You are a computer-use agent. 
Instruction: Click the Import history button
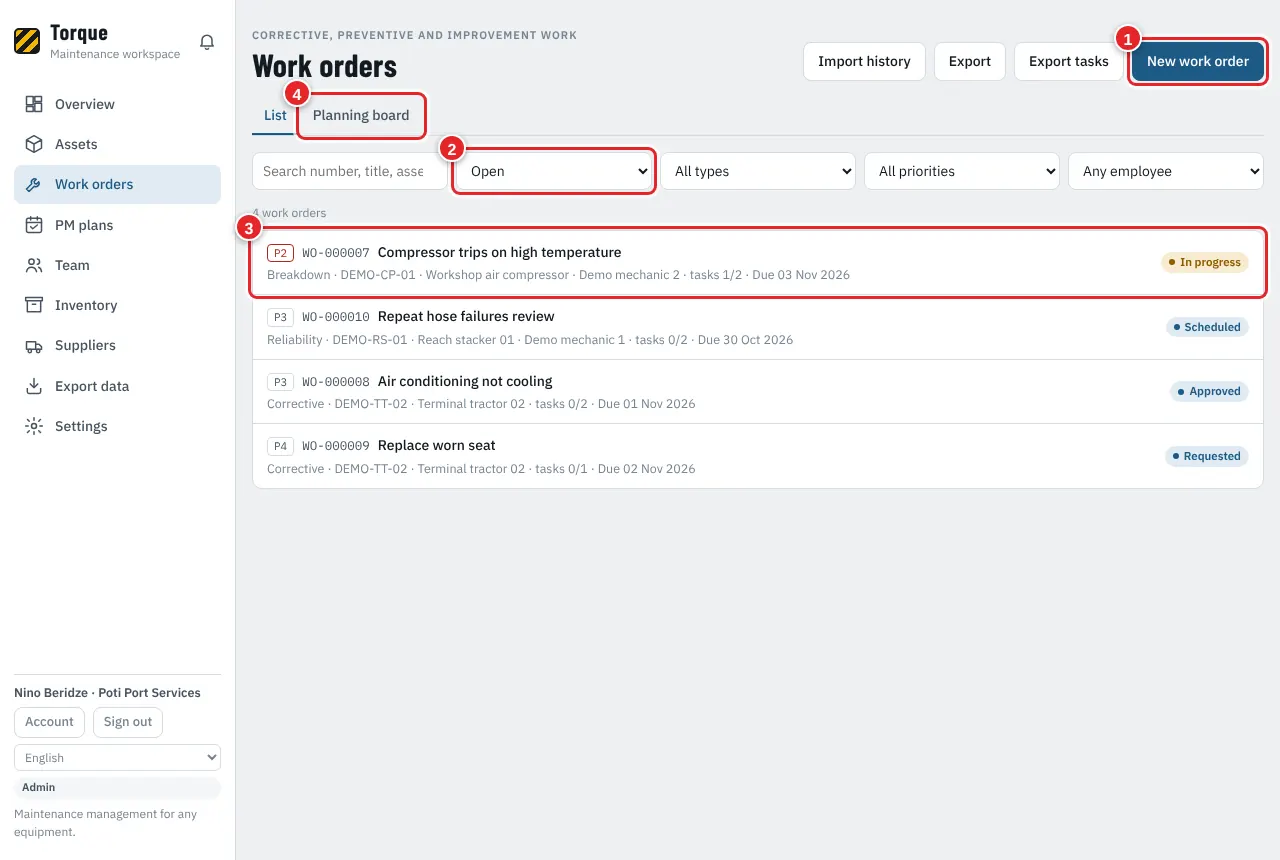point(864,61)
